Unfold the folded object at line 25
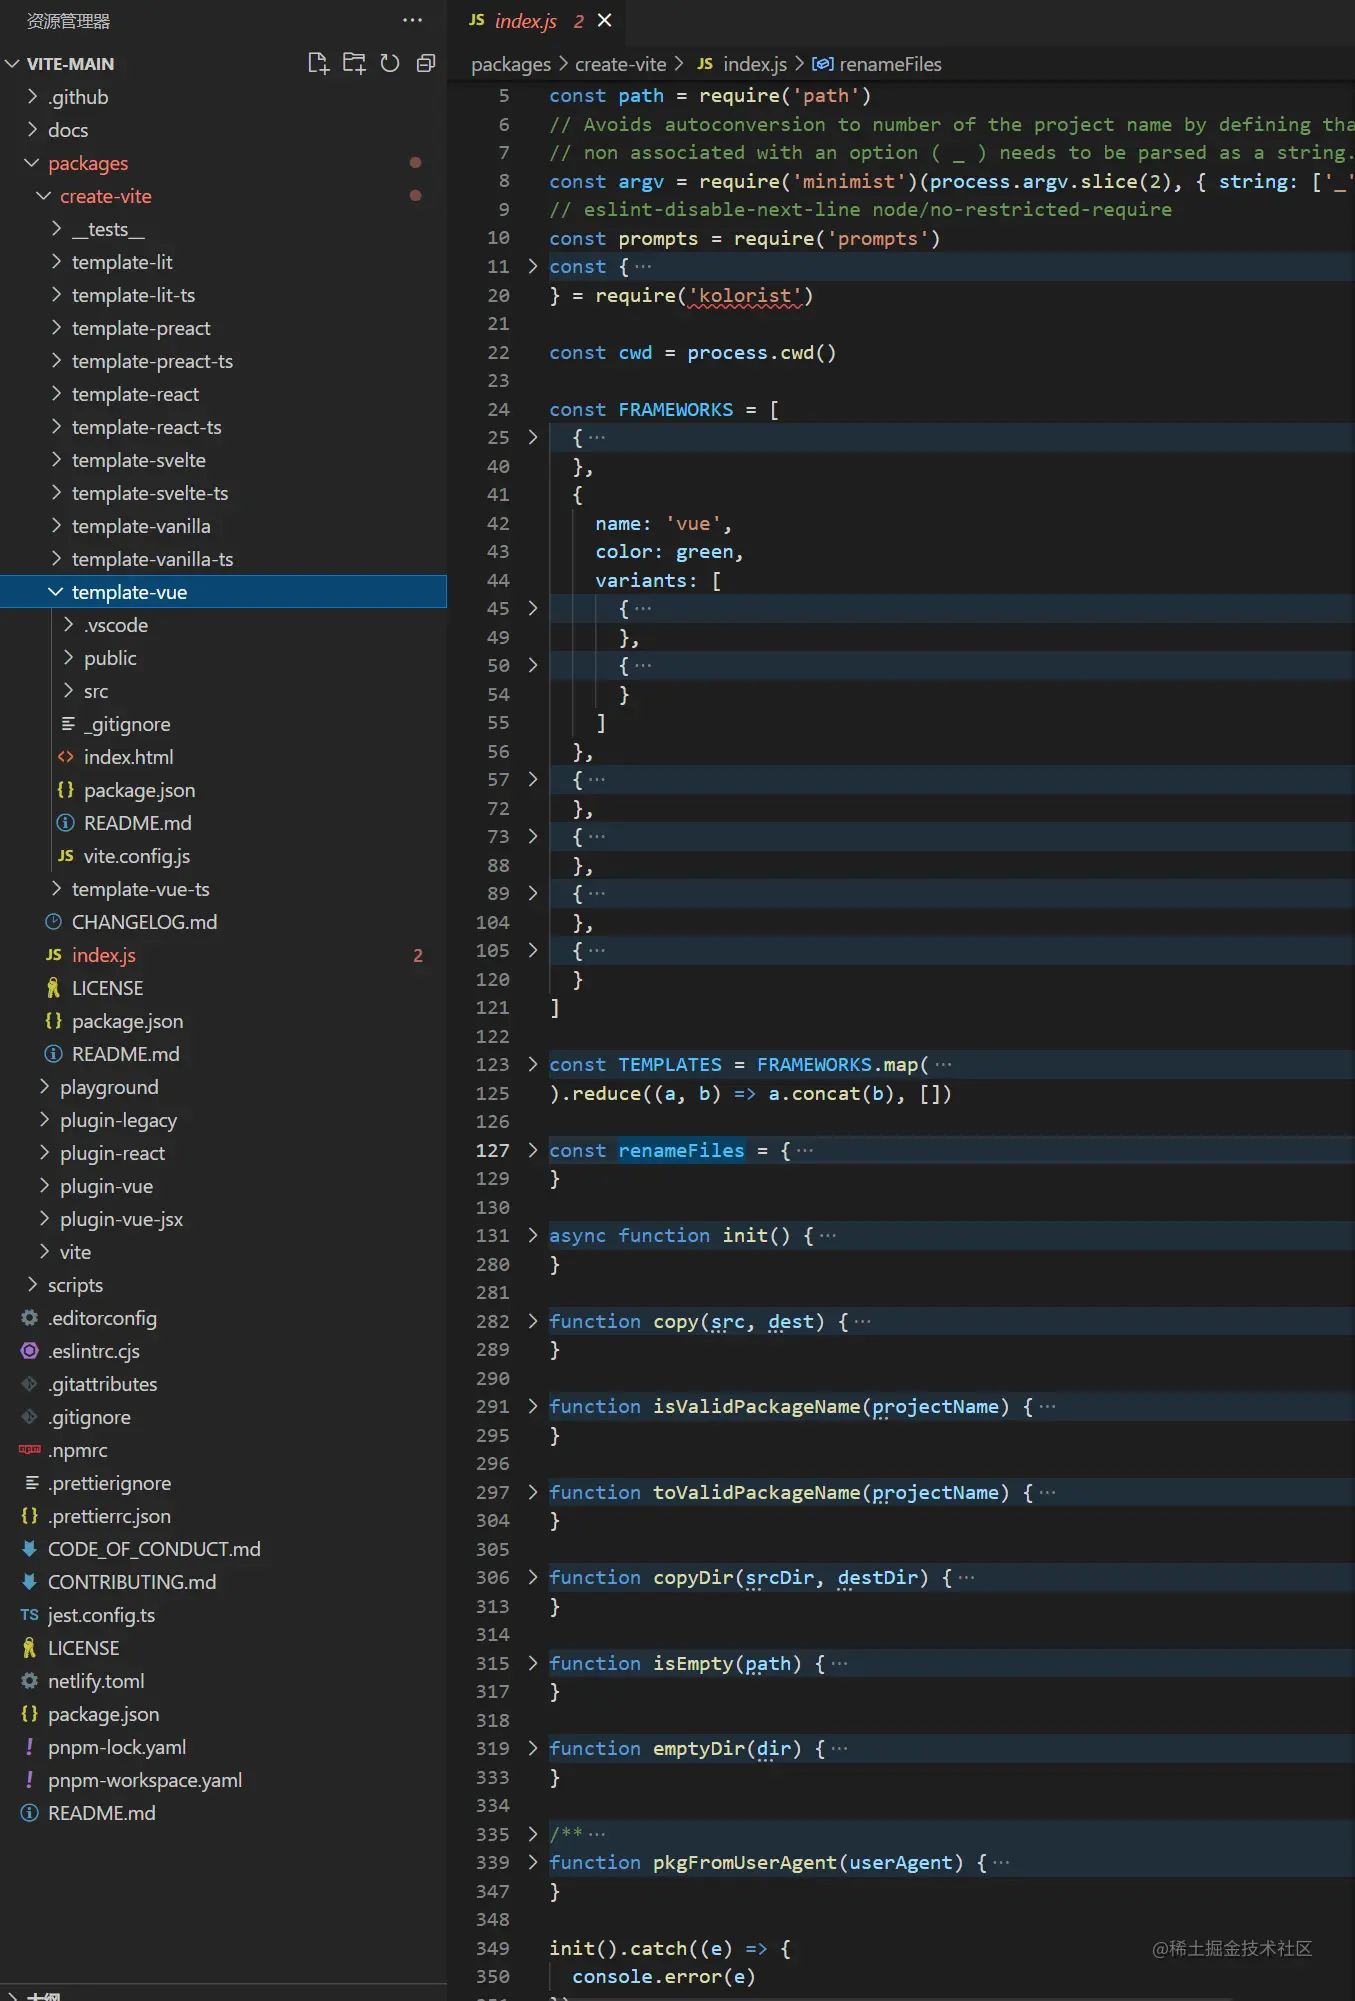Screen dimensions: 1355x2001 tap(533, 438)
